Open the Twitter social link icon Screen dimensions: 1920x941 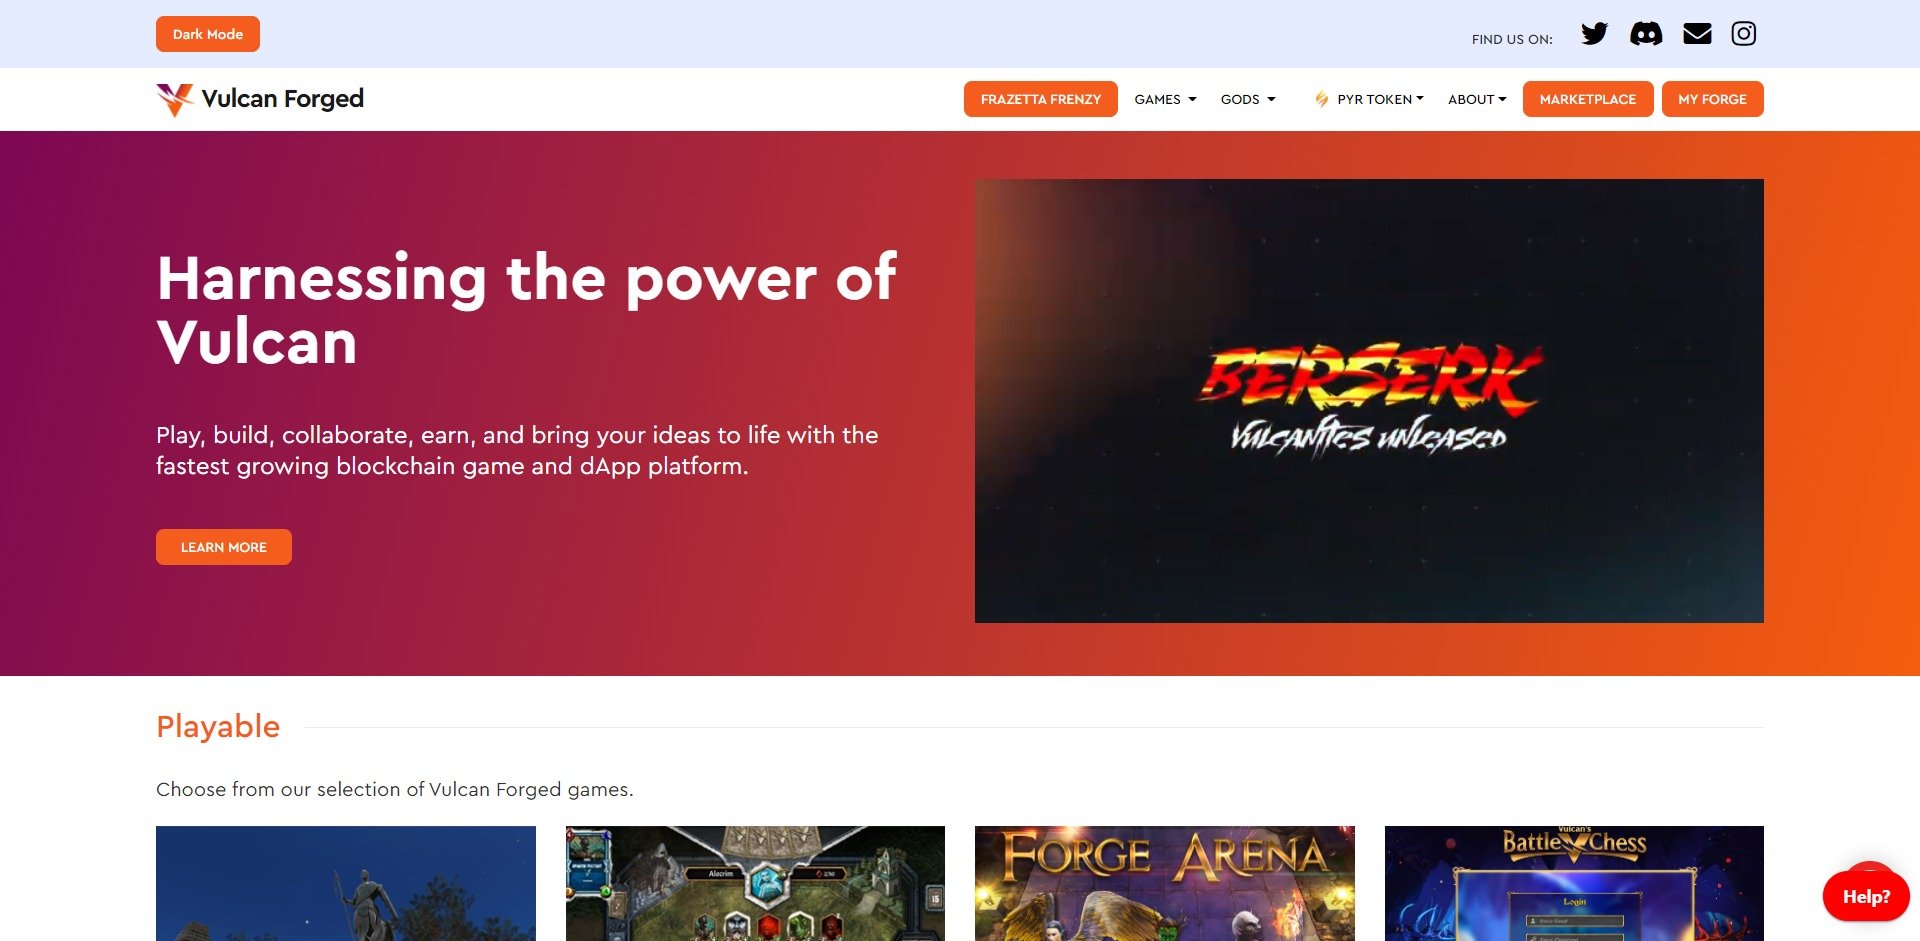(1594, 34)
